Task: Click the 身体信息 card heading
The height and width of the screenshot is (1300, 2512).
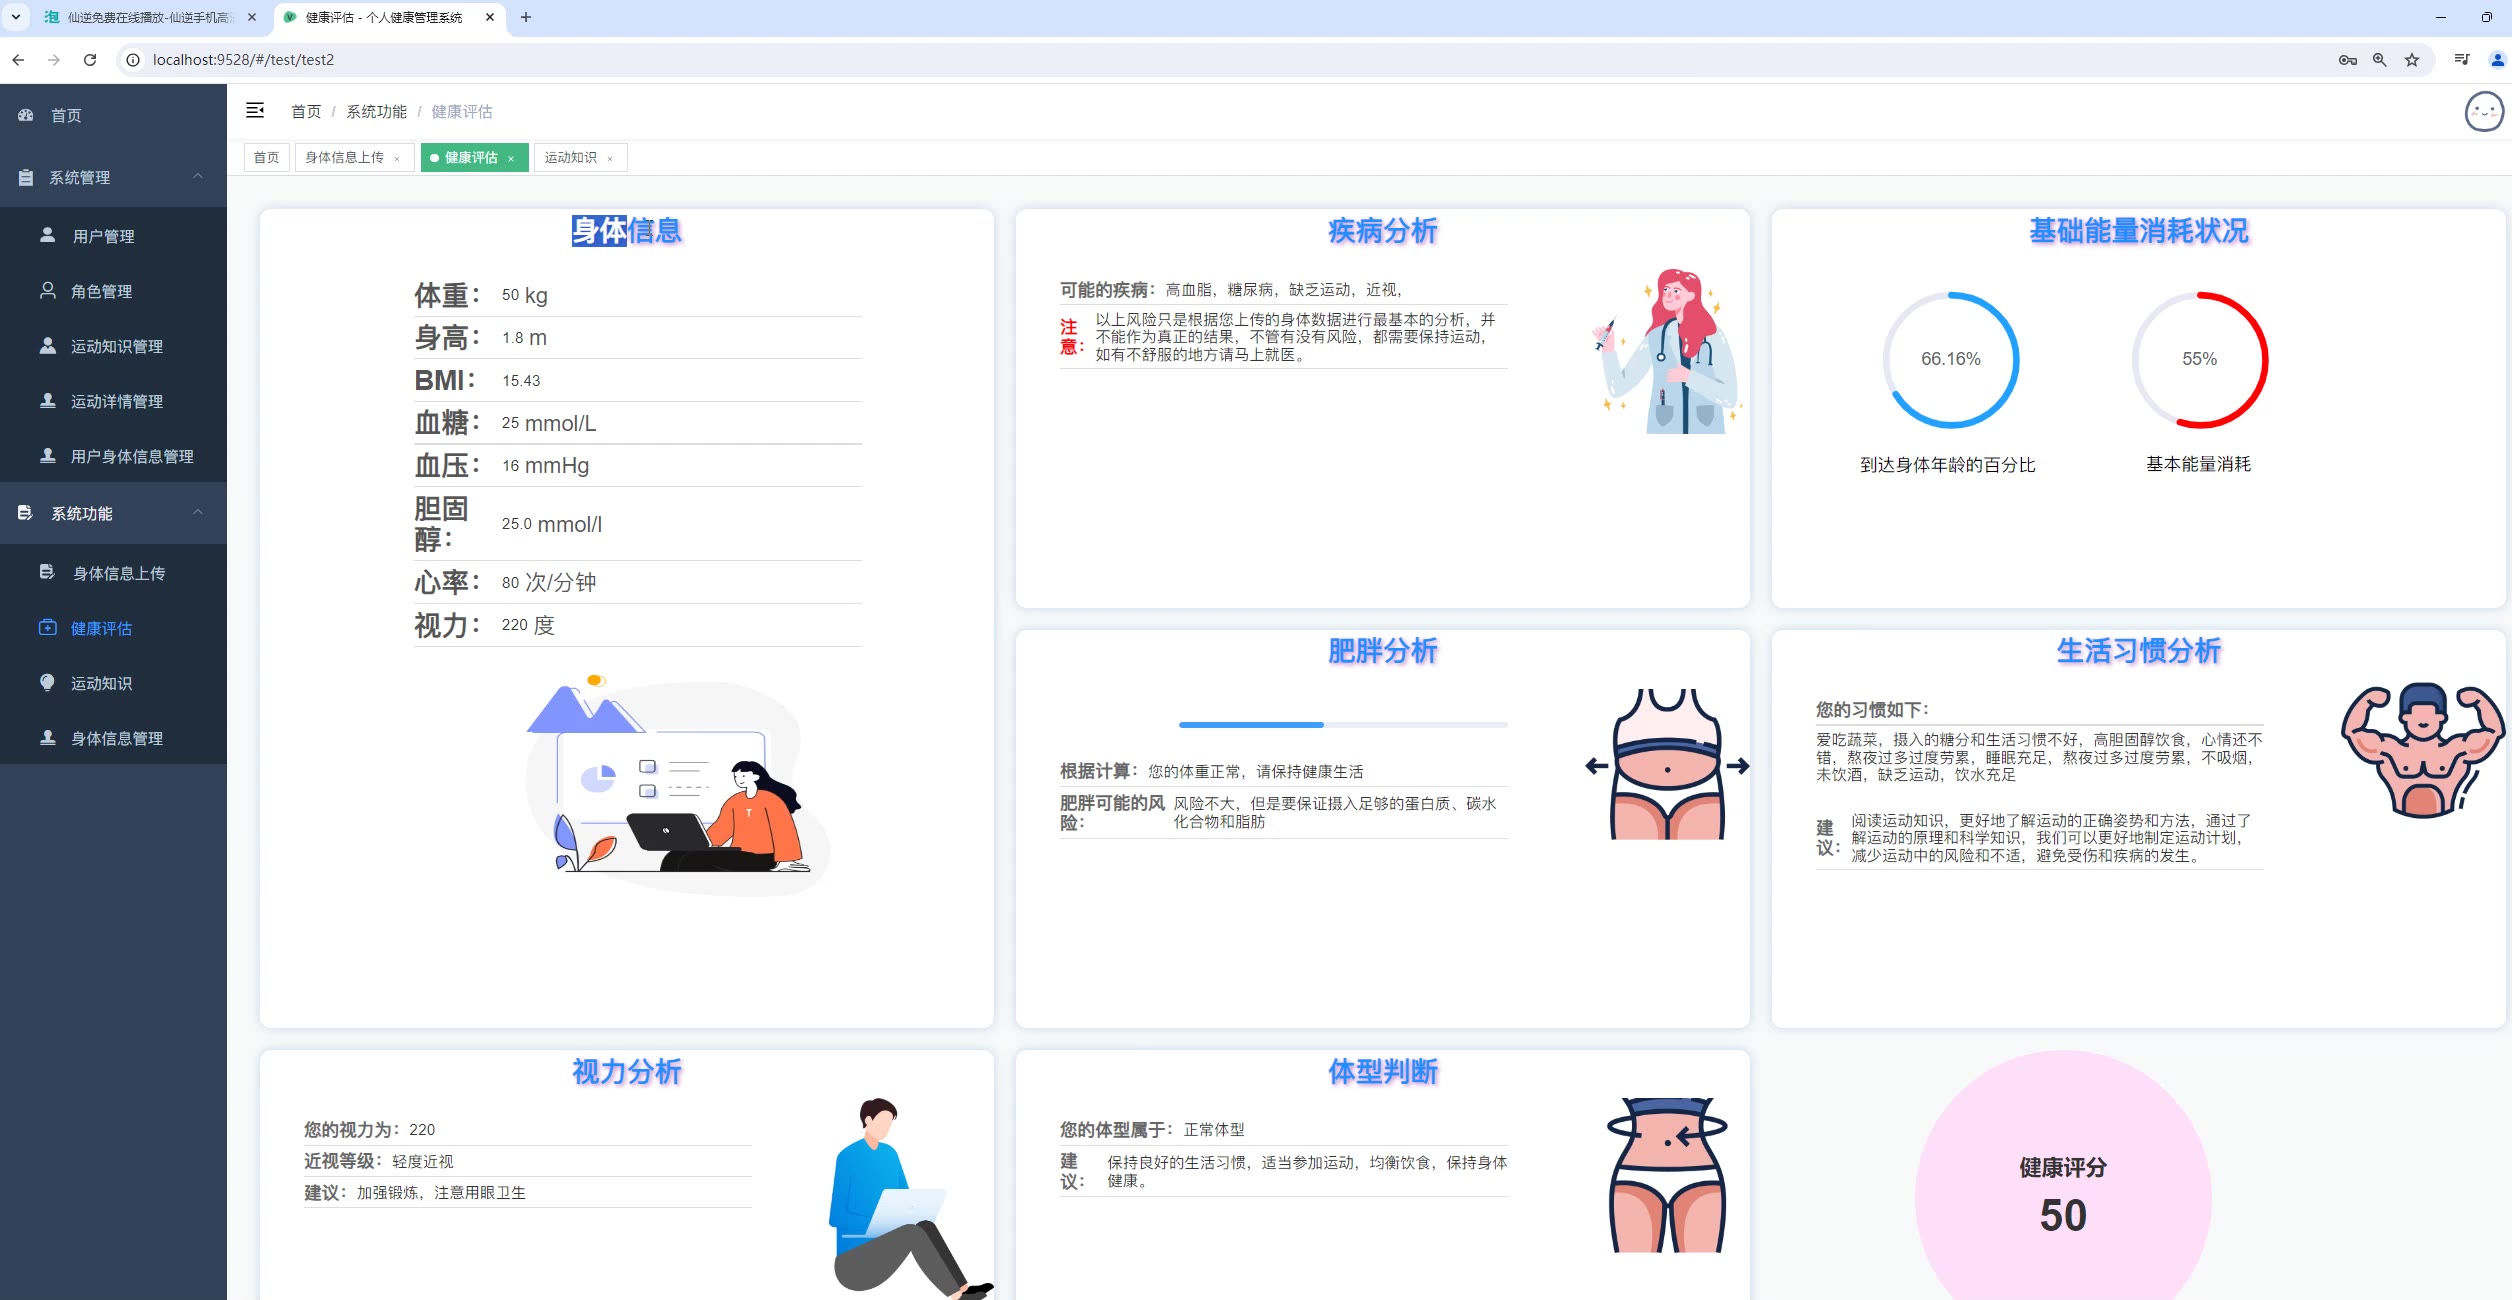Action: click(627, 230)
